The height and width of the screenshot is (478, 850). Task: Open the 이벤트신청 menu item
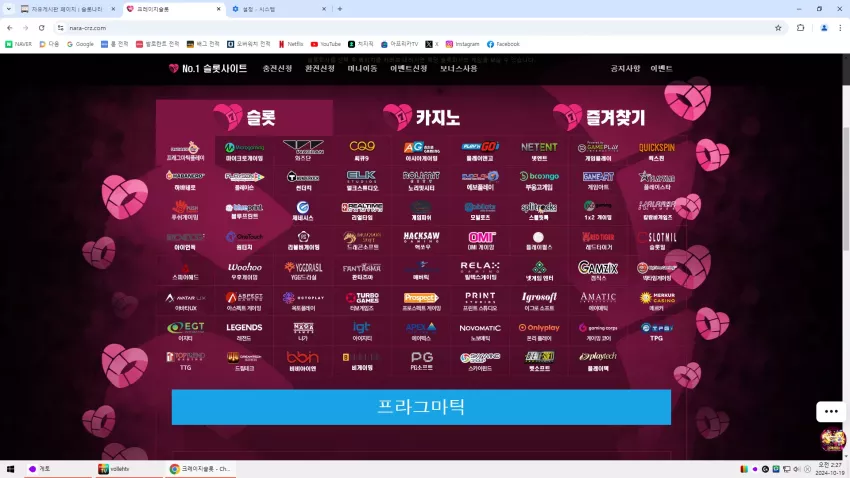pyautogui.click(x=409, y=68)
